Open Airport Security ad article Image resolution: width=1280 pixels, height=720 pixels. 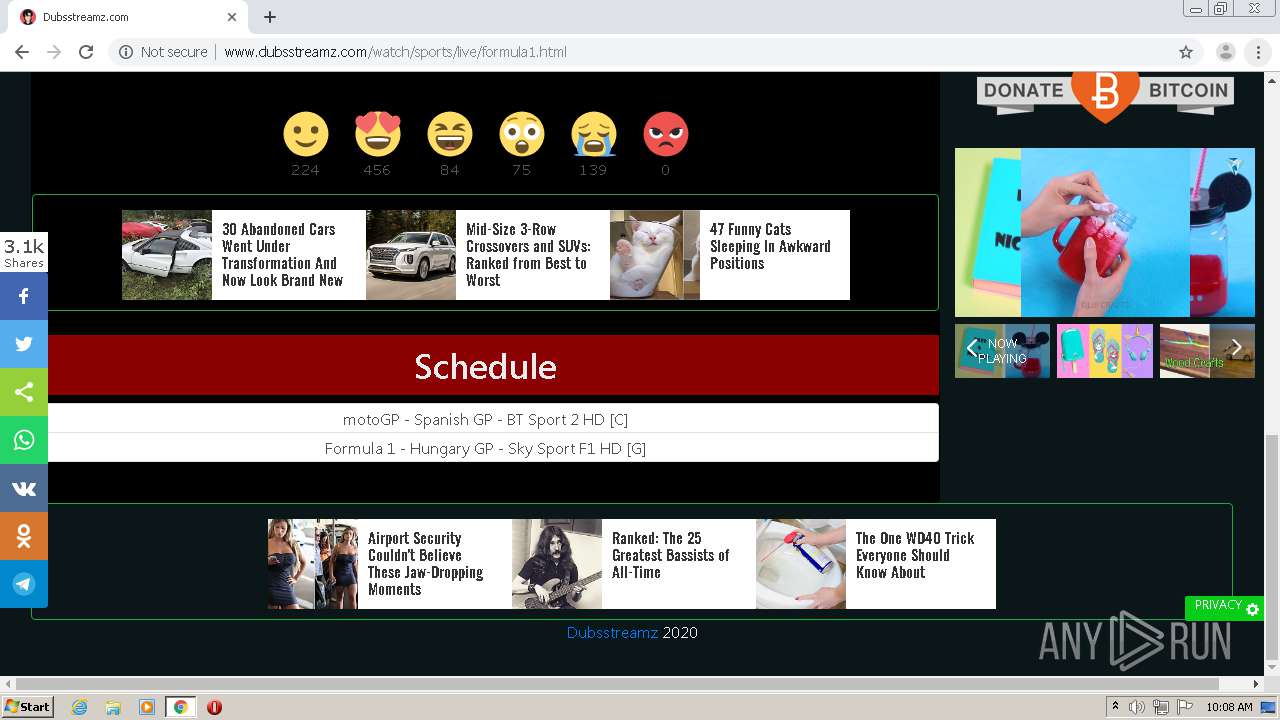click(390, 564)
